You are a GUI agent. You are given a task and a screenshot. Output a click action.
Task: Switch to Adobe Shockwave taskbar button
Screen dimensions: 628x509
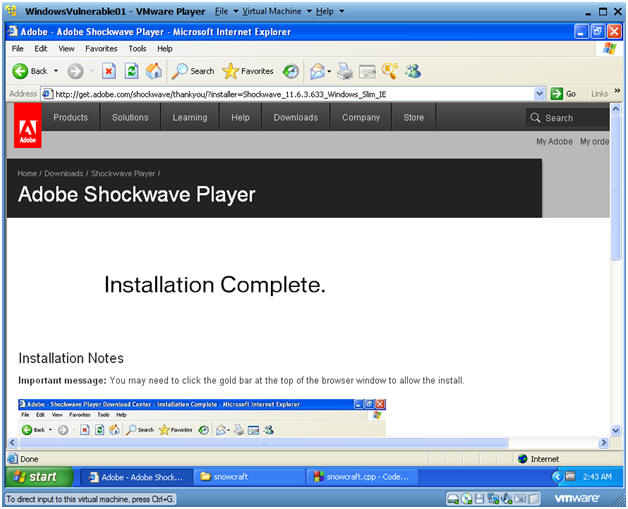pos(137,477)
